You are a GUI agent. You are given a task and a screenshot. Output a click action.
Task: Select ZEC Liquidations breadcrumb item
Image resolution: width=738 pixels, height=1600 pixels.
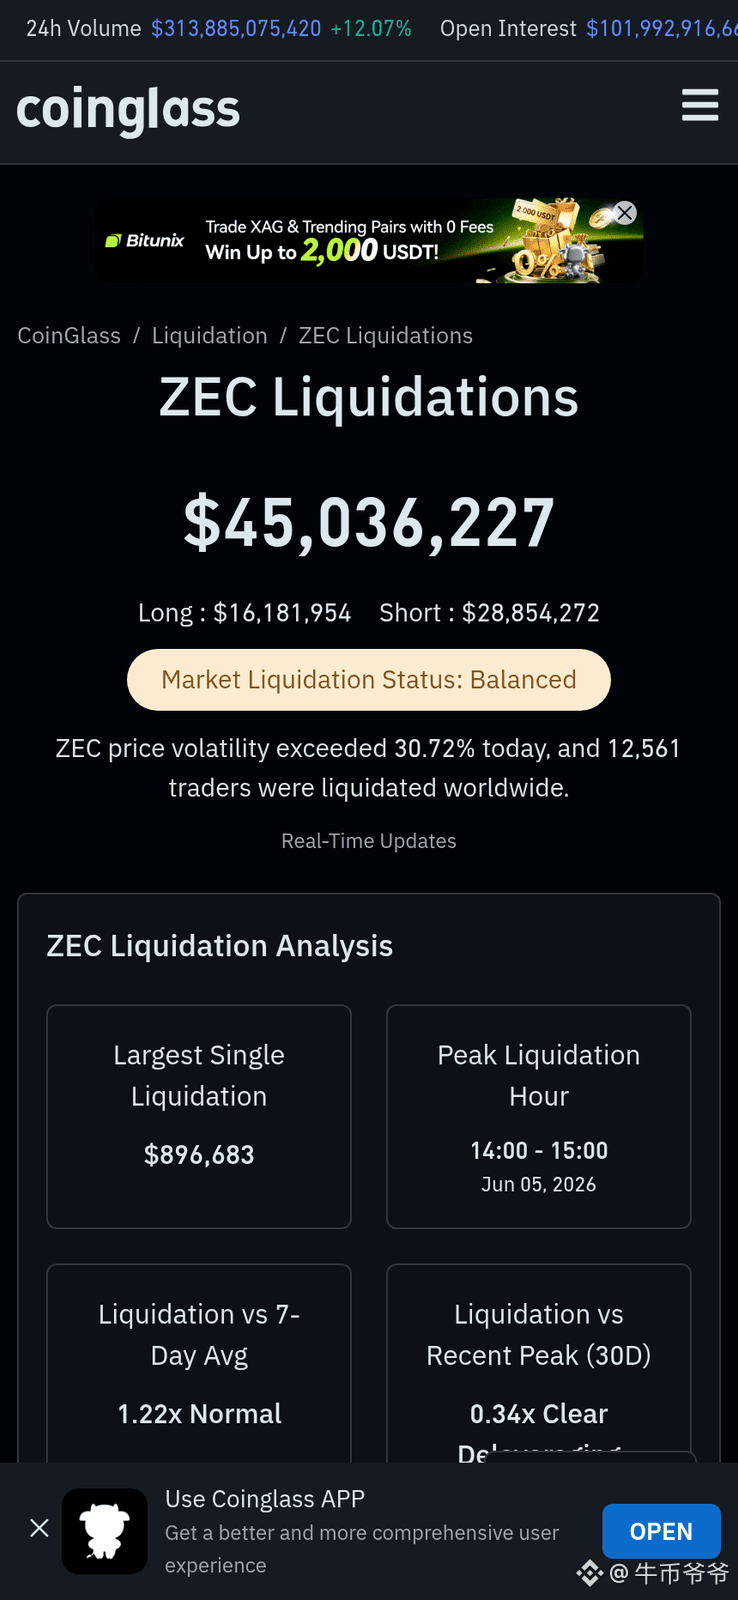click(x=386, y=335)
